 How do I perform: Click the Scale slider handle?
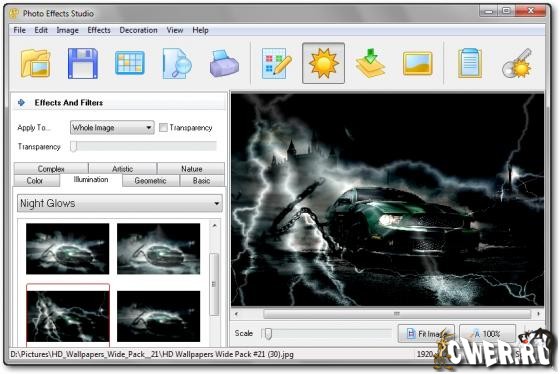(x=268, y=334)
